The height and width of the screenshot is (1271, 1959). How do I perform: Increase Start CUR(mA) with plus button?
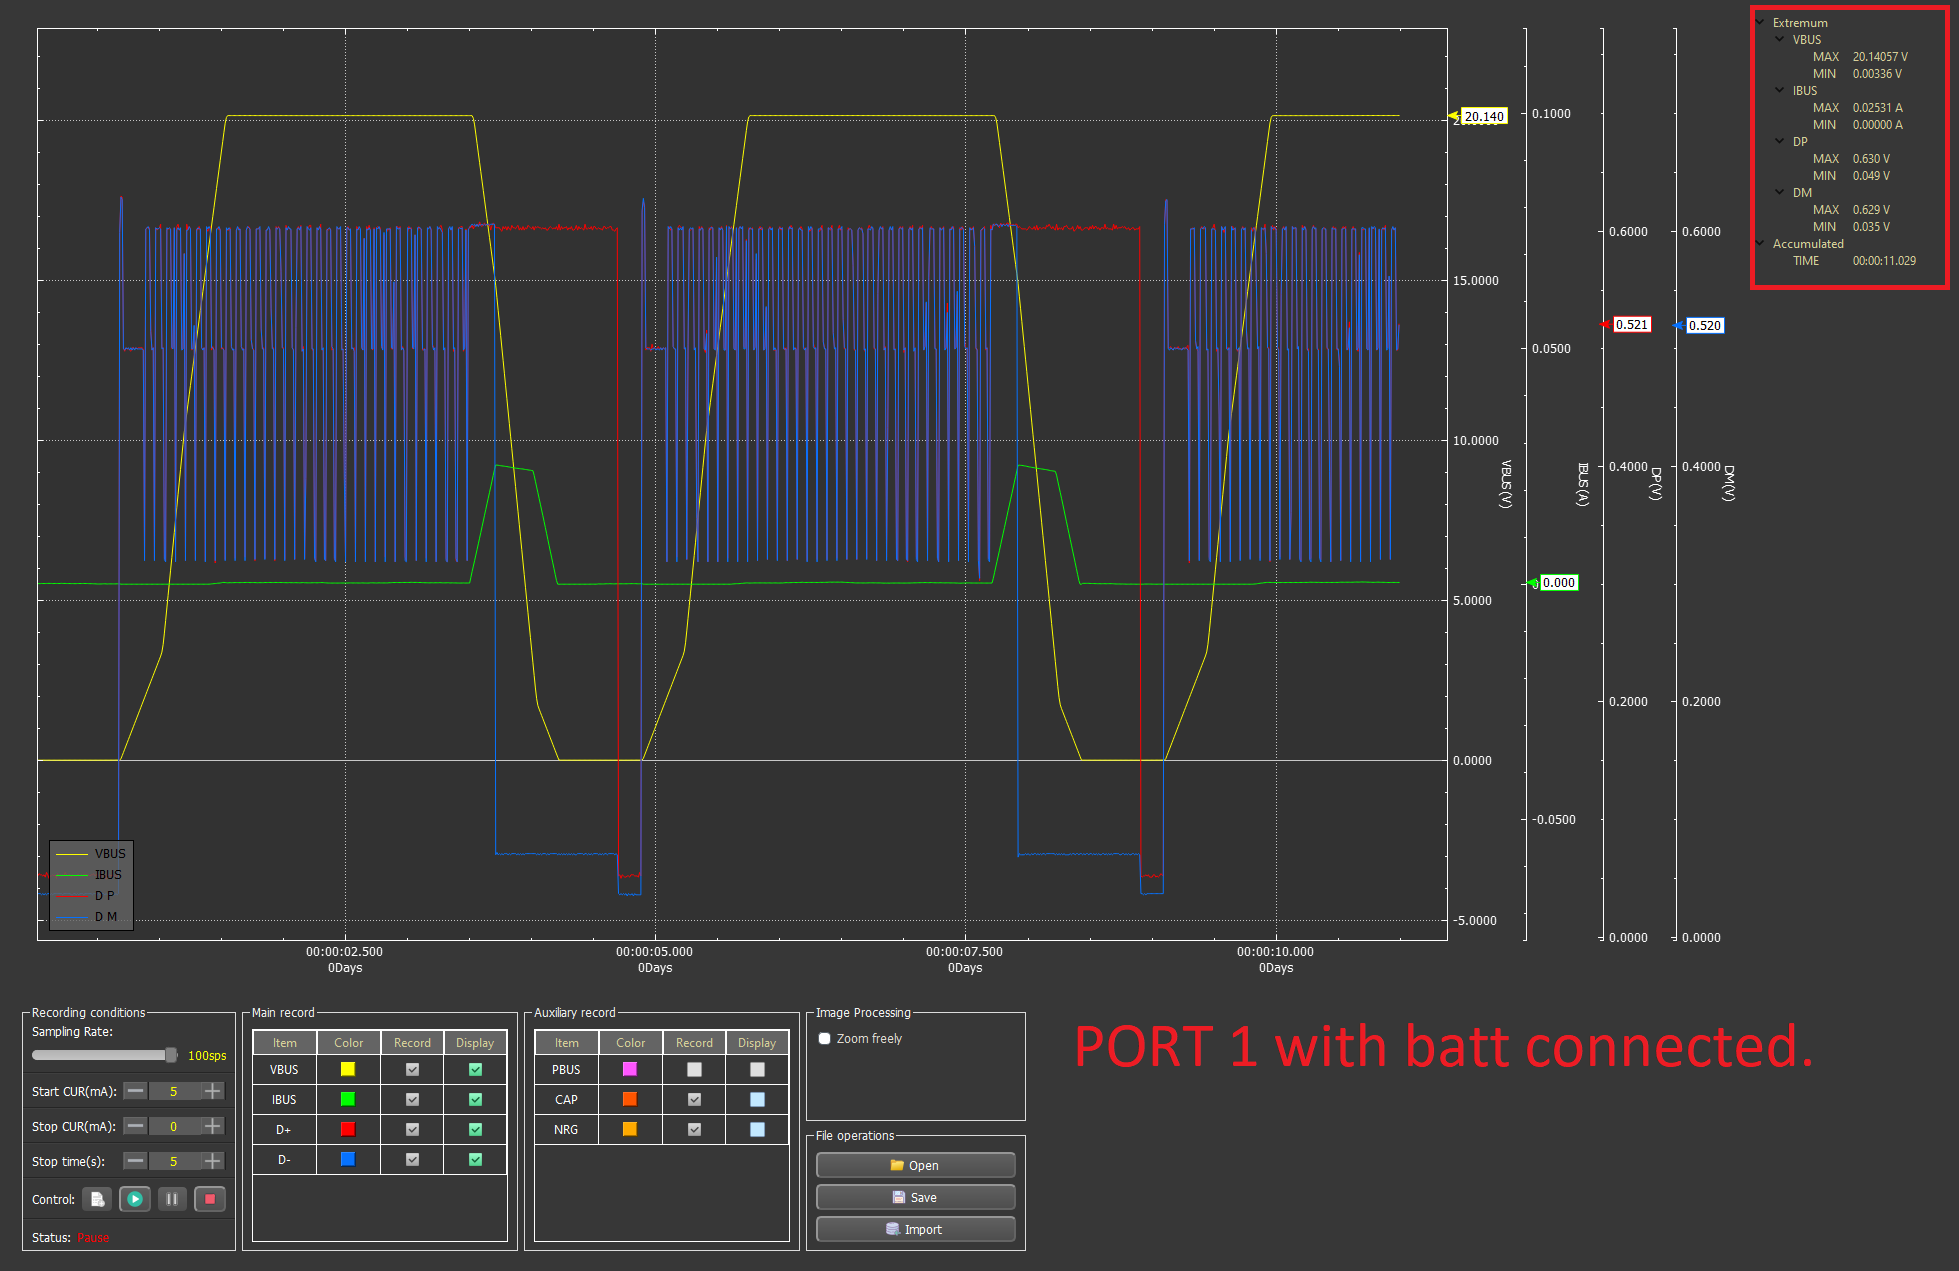(212, 1091)
